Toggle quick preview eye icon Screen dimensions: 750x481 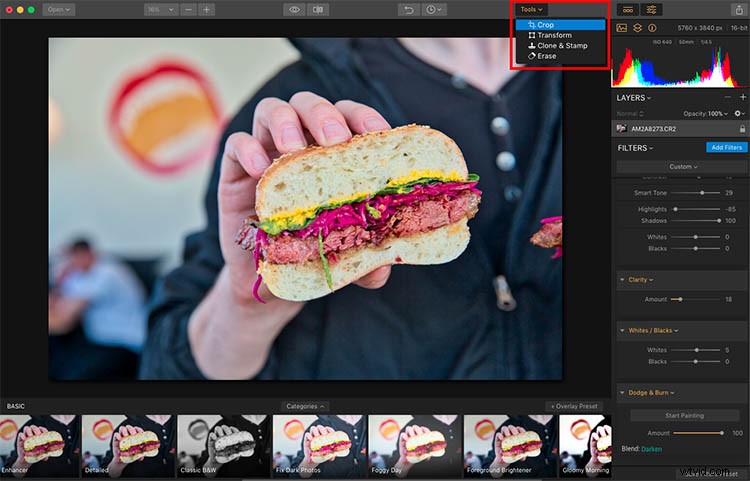pyautogui.click(x=295, y=10)
